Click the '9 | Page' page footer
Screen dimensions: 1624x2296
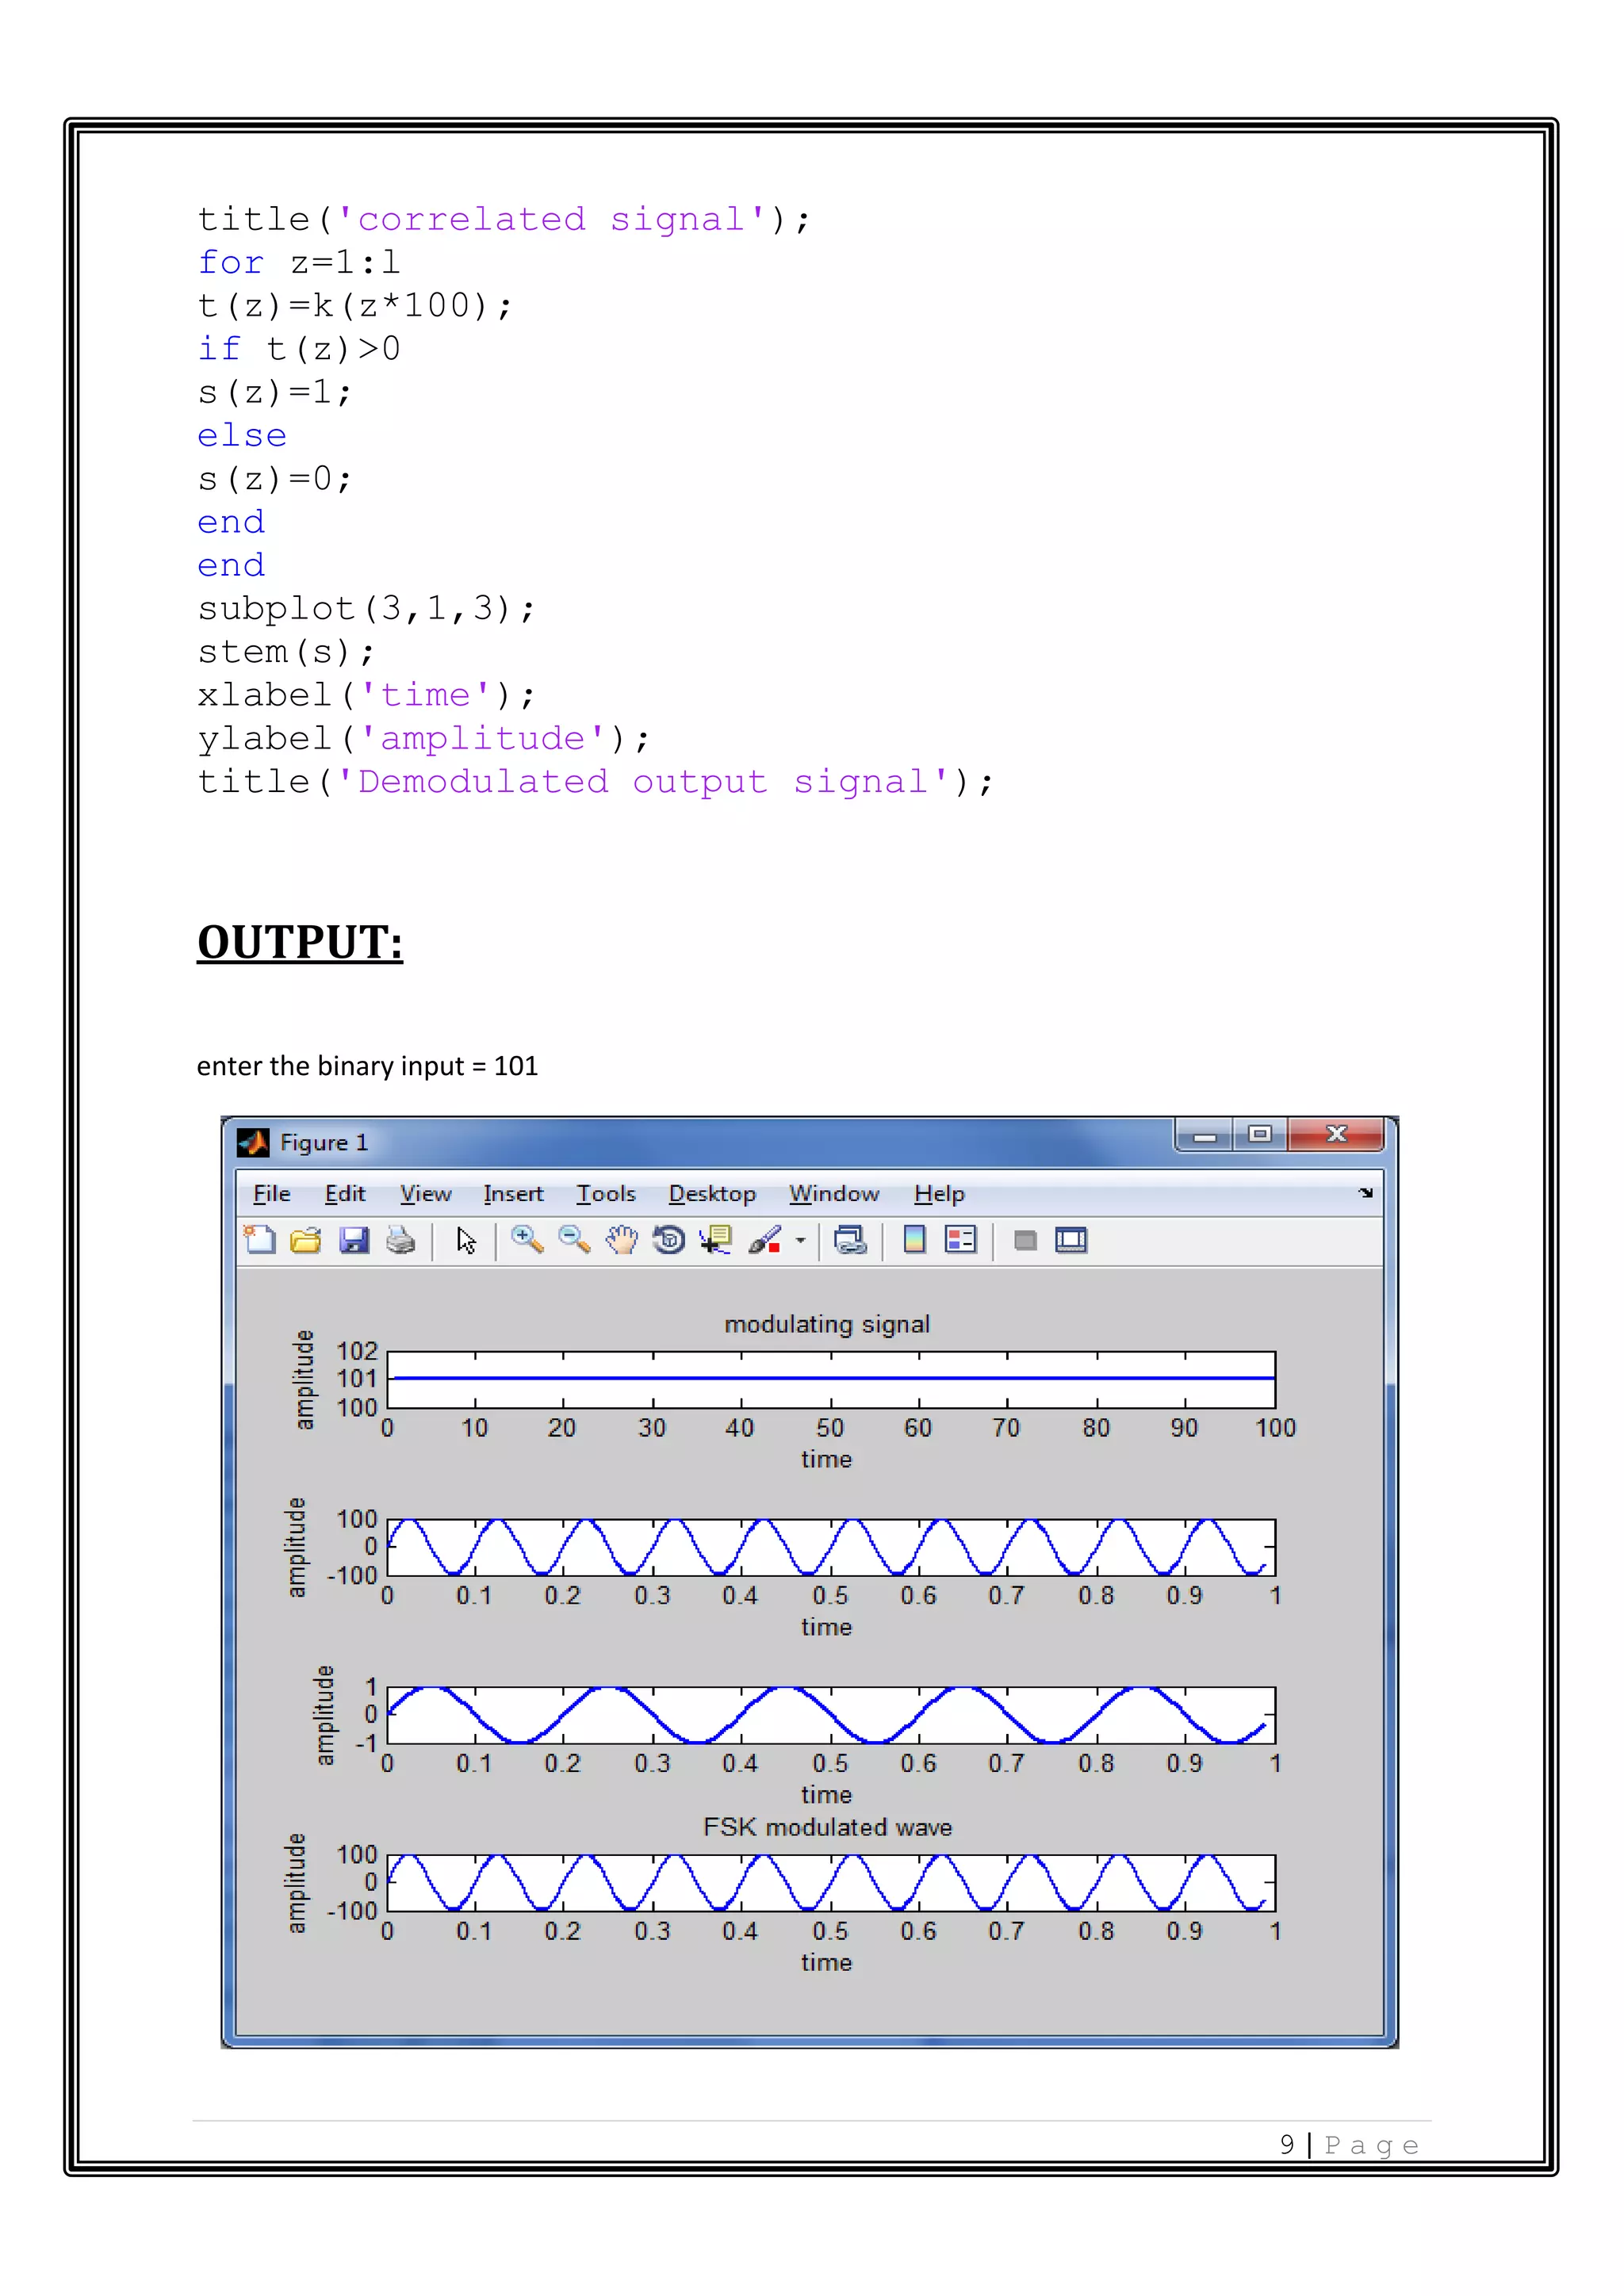1349,2145
